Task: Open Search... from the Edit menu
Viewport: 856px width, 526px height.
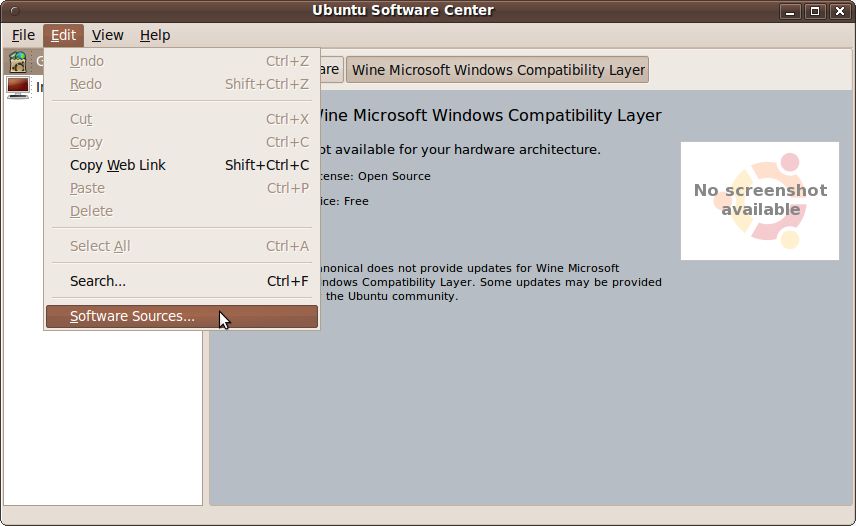Action: (182, 281)
